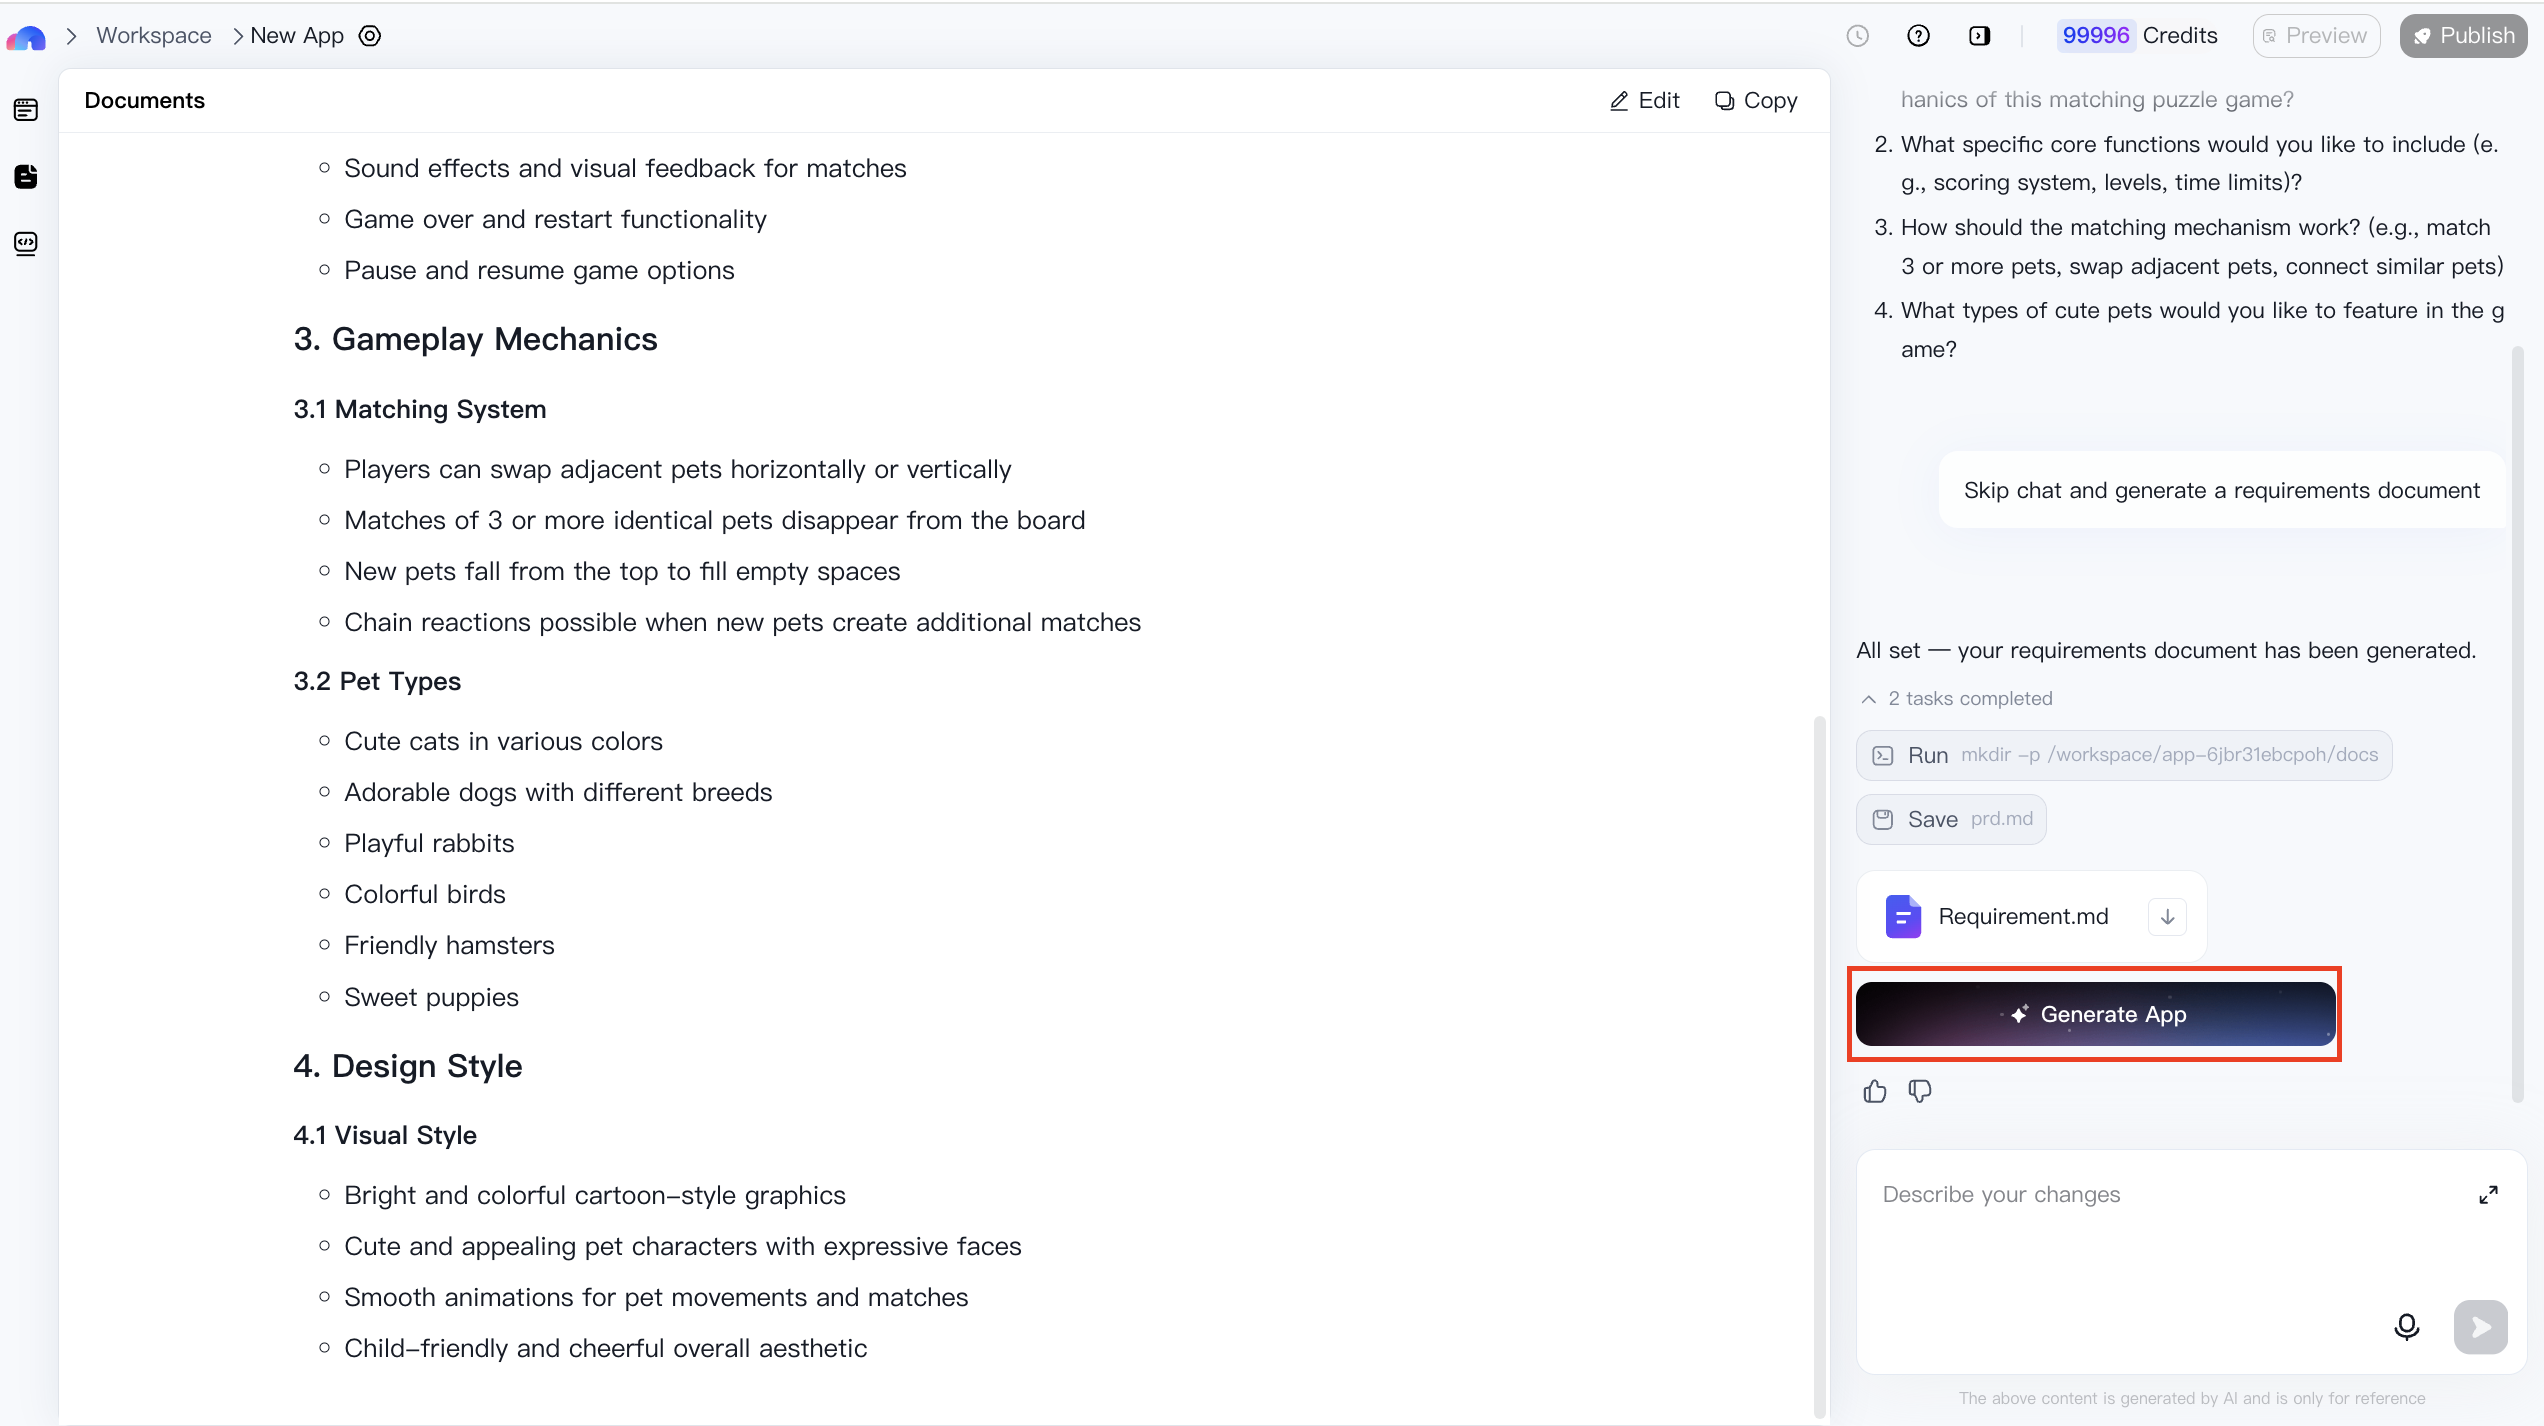Click the Generate App button

pos(2094,1014)
